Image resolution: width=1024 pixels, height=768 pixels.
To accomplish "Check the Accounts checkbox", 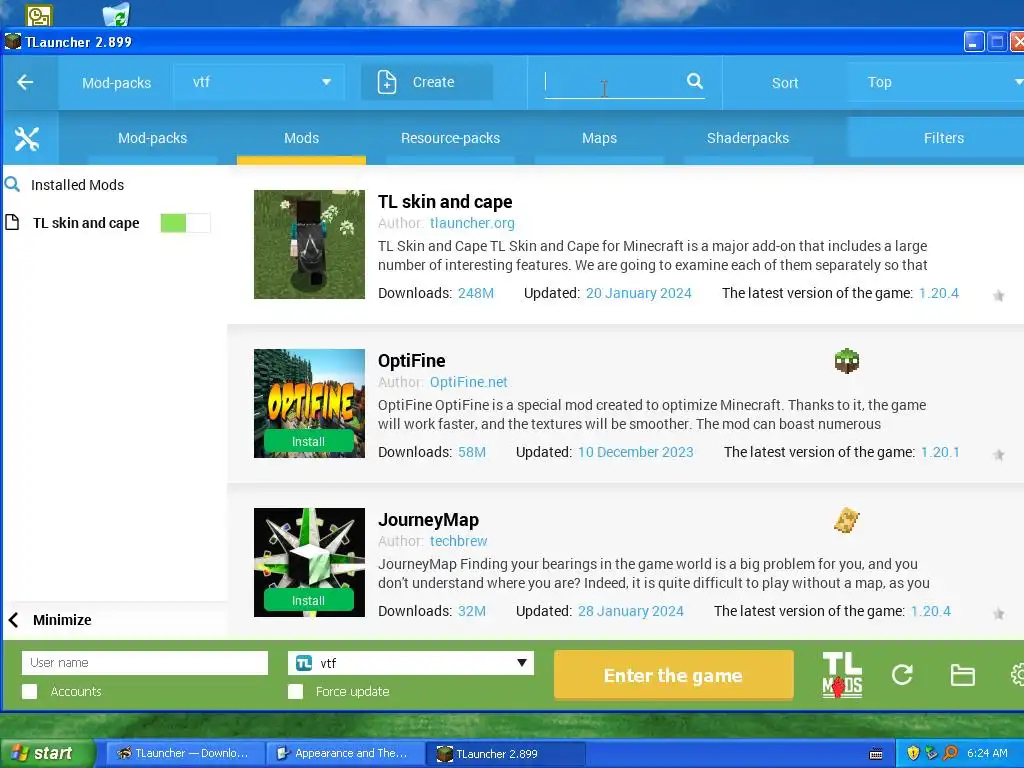I will tap(29, 692).
